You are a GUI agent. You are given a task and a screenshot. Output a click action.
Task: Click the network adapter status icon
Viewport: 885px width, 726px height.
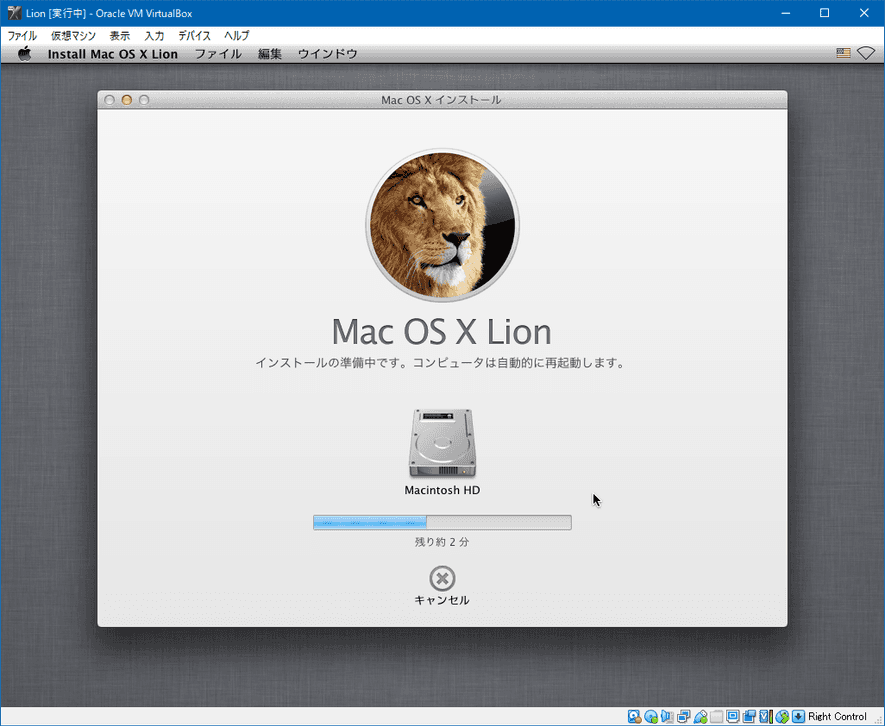683,716
